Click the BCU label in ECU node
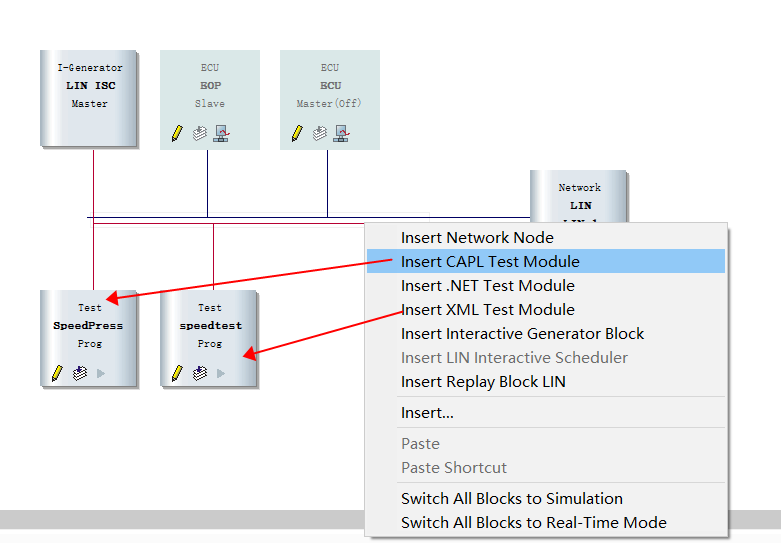 pos(330,86)
